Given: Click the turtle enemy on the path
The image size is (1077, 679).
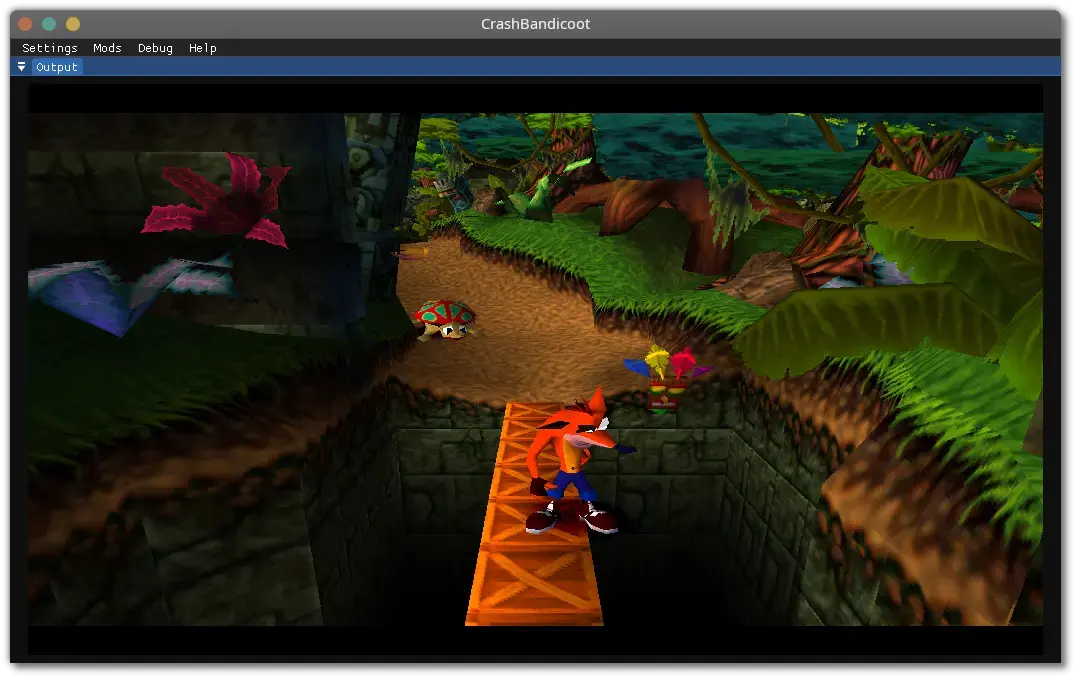Looking at the screenshot, I should [446, 319].
